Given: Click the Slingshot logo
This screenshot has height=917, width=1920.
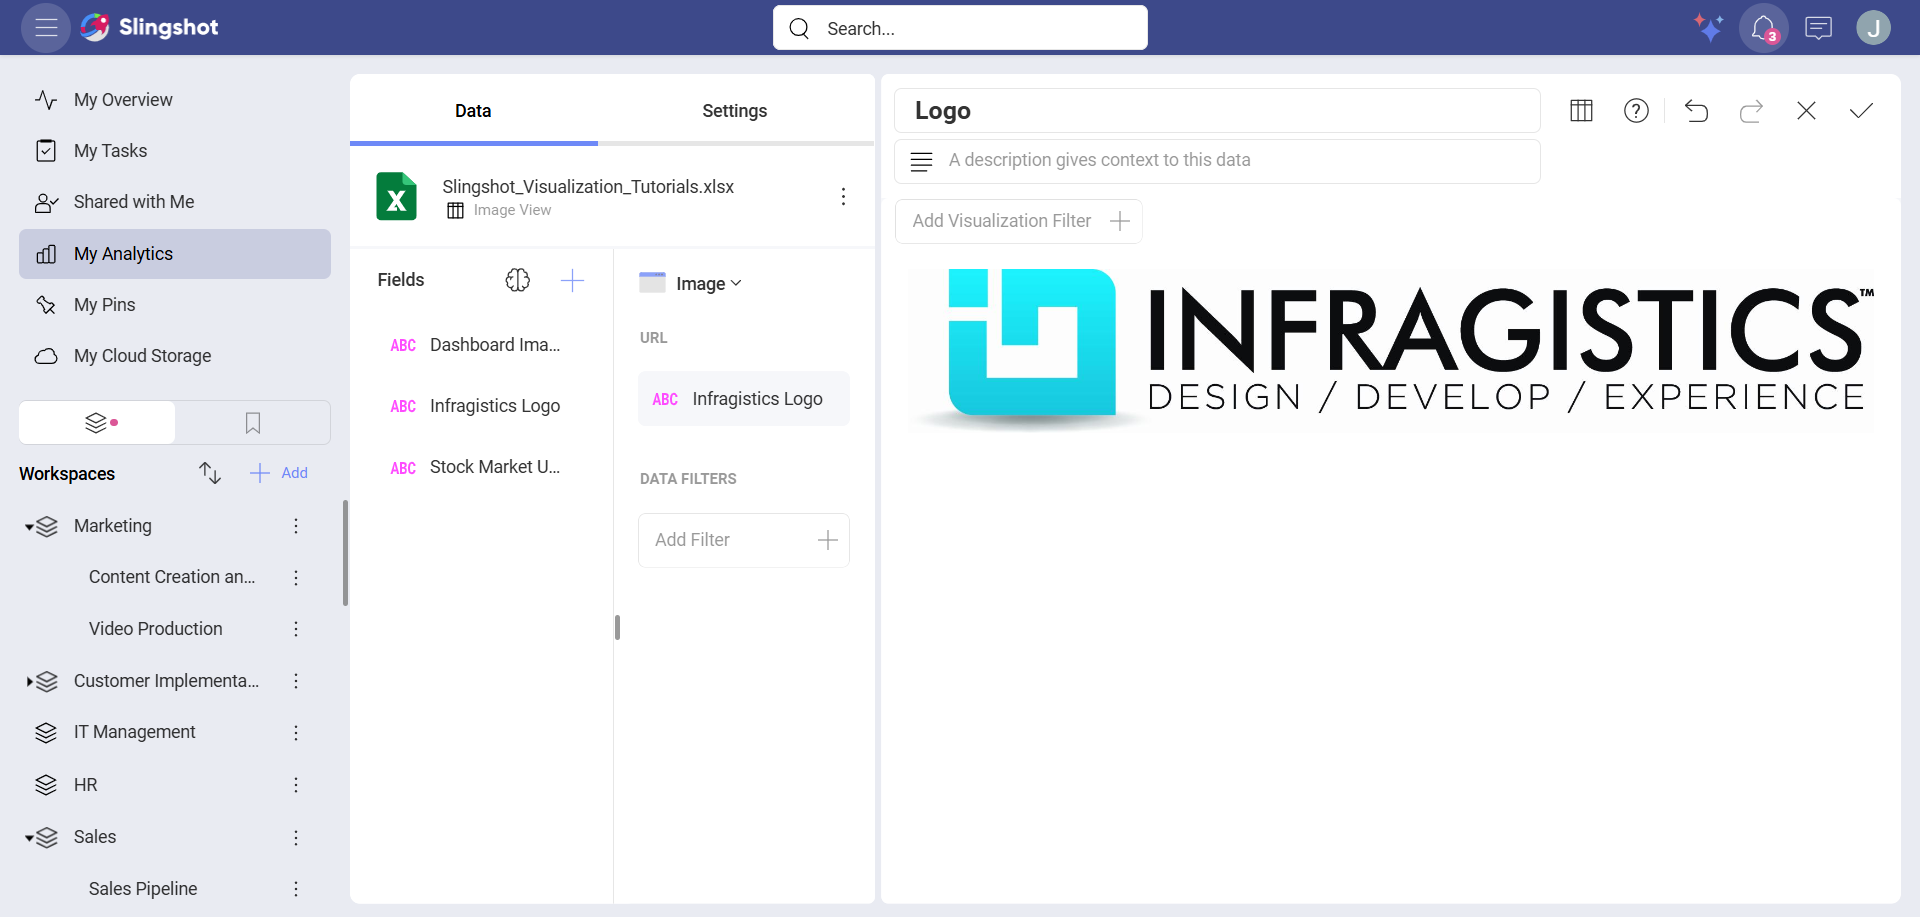Looking at the screenshot, I should [x=150, y=27].
